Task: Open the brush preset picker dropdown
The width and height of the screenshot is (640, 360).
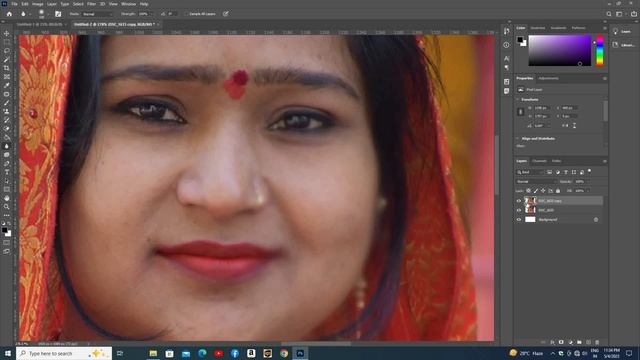Action: pyautogui.click(x=49, y=14)
